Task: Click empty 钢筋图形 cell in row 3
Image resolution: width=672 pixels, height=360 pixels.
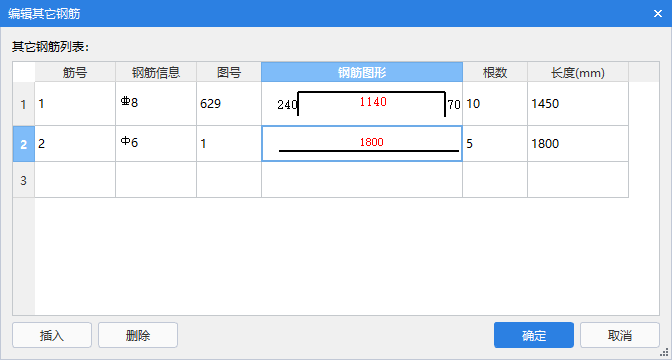Action: tap(362, 180)
